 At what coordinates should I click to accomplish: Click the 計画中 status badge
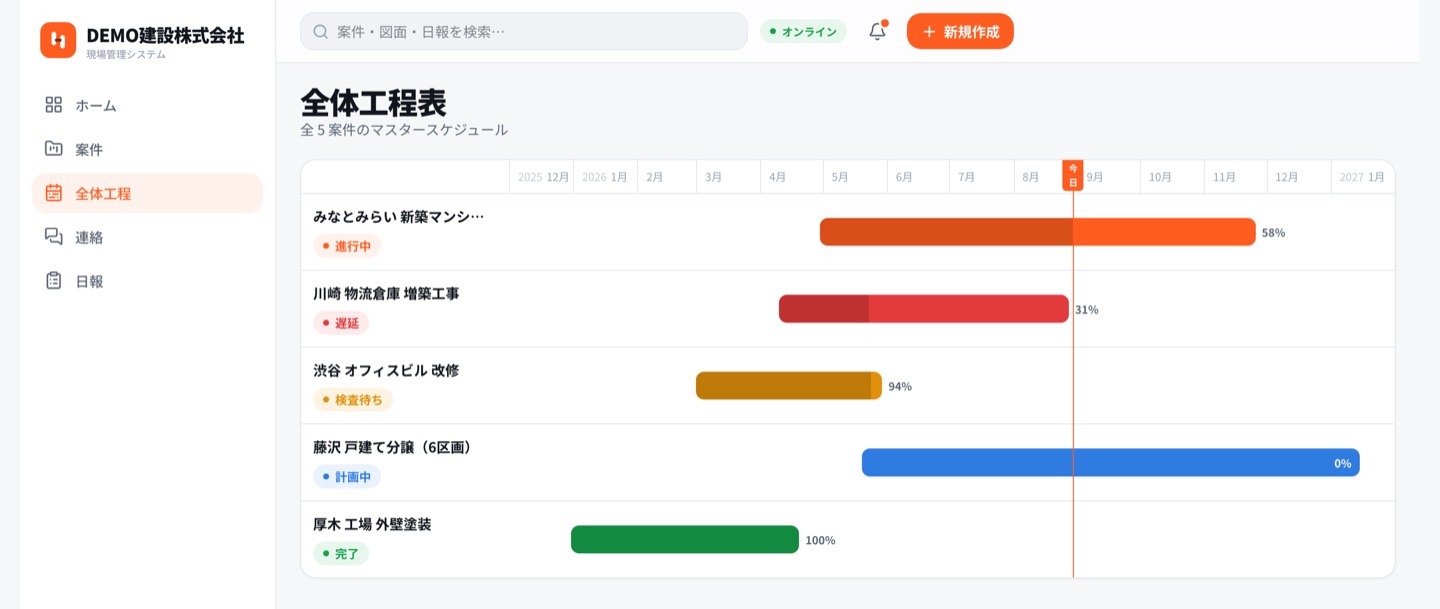pos(347,477)
